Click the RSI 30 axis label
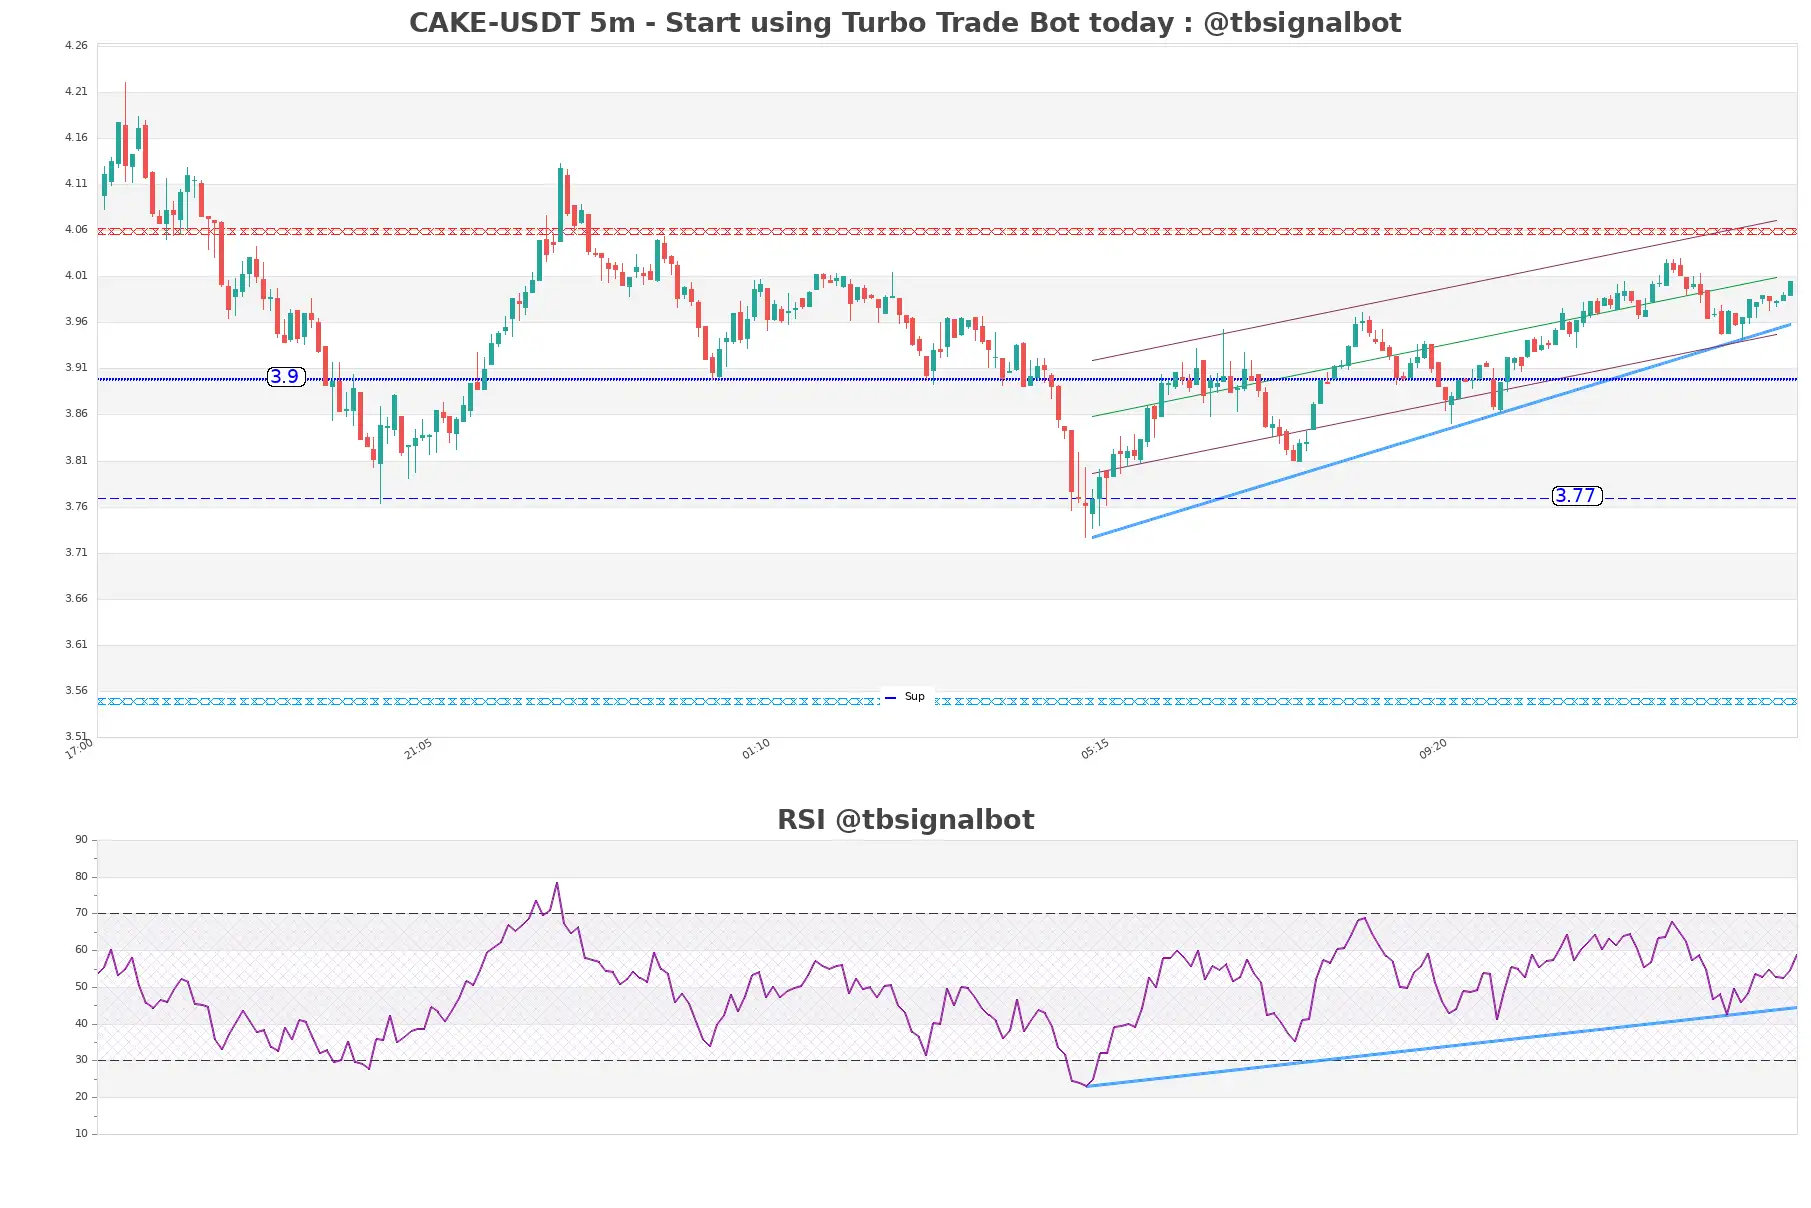The image size is (1811, 1208). (81, 1060)
